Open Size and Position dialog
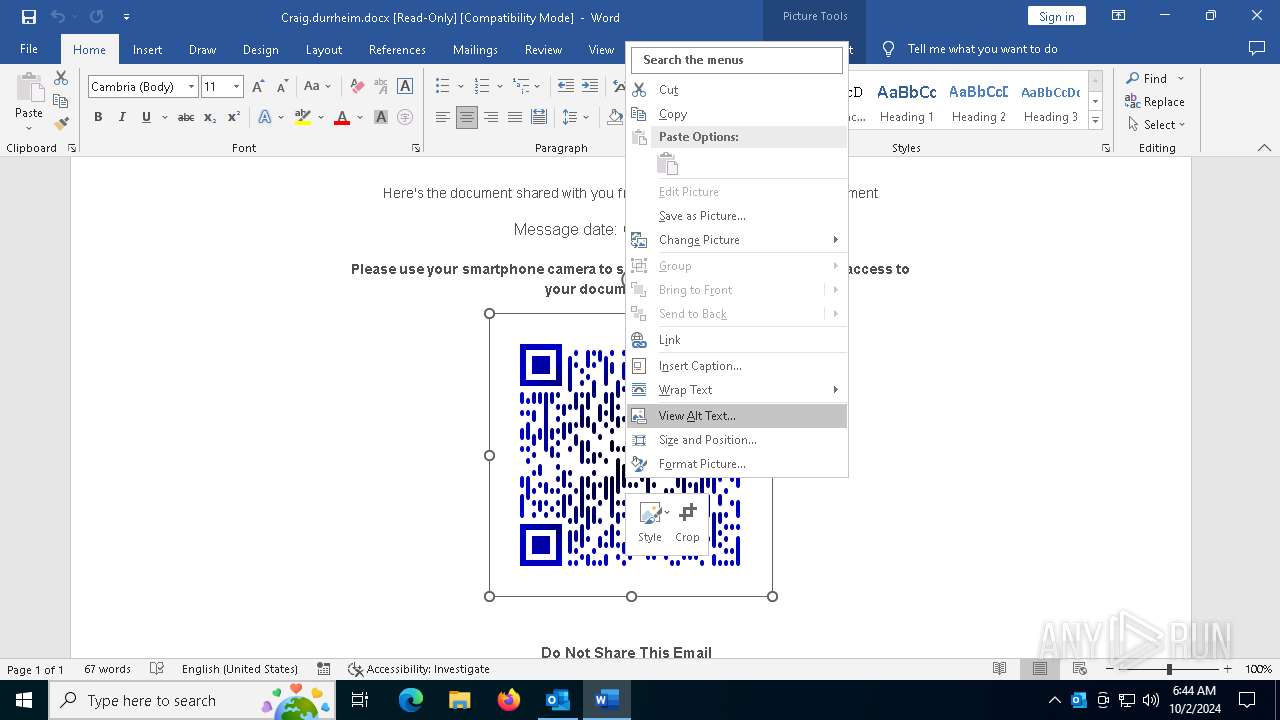 737,440
